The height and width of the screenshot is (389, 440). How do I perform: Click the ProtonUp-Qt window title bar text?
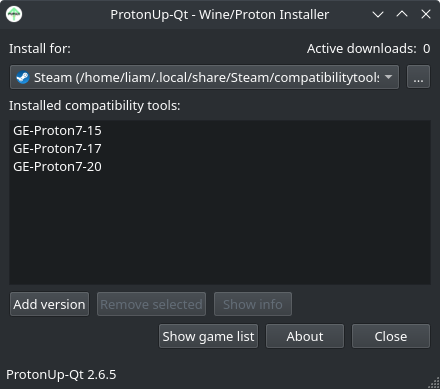point(220,14)
